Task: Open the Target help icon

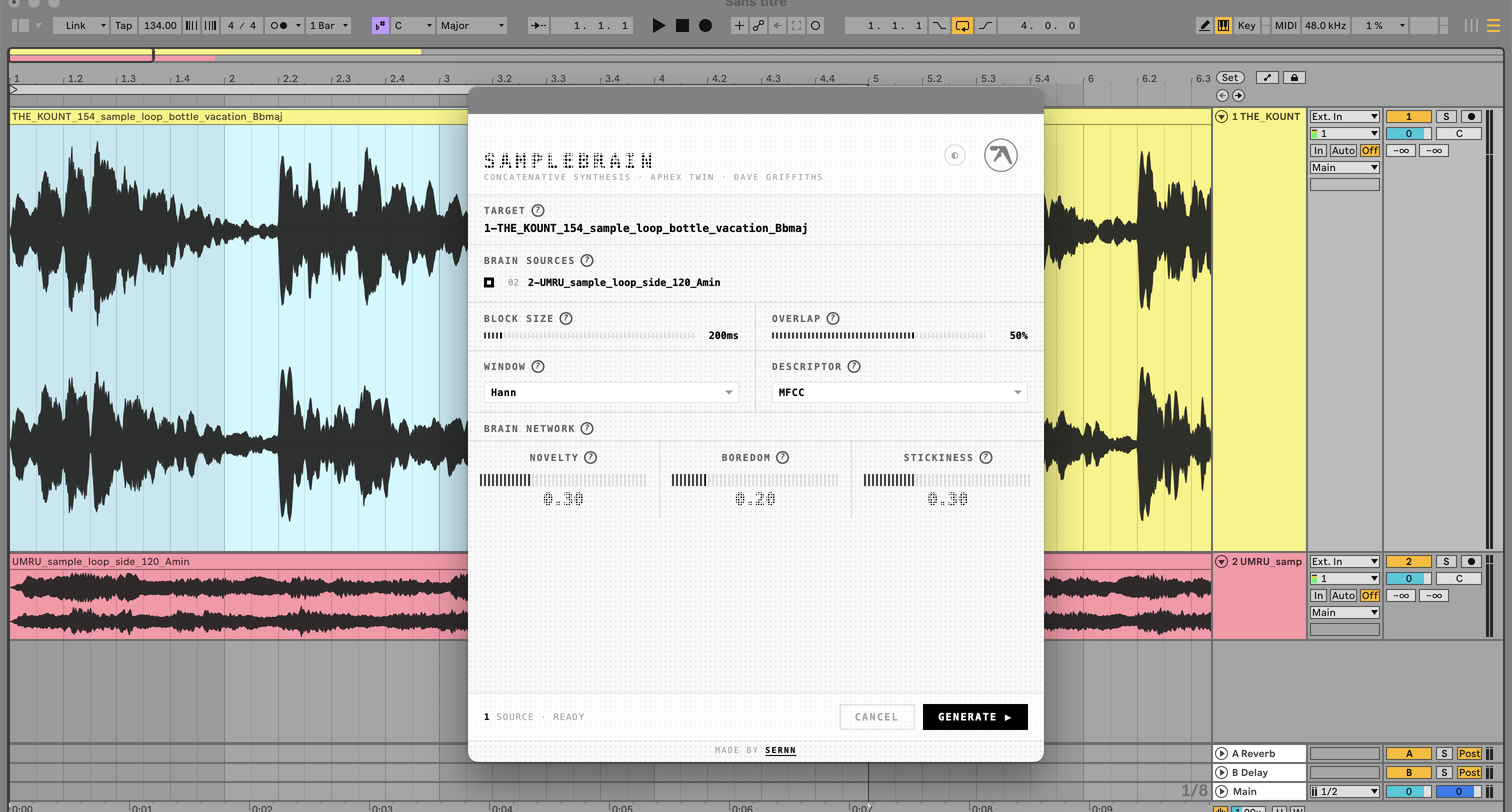Action: point(538,210)
